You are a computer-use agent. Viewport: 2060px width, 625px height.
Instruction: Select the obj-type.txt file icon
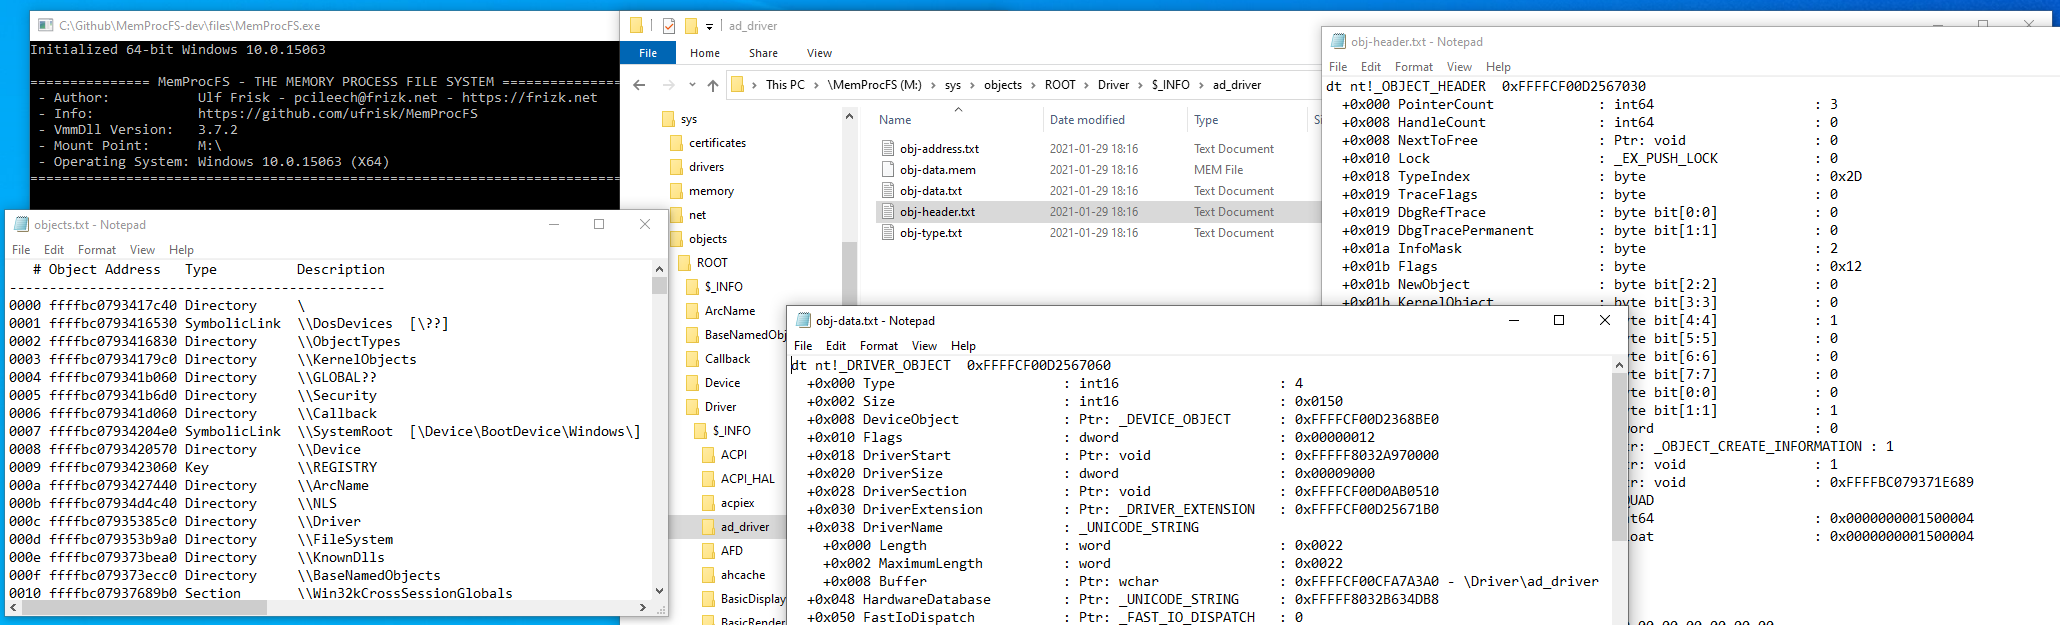(x=887, y=232)
